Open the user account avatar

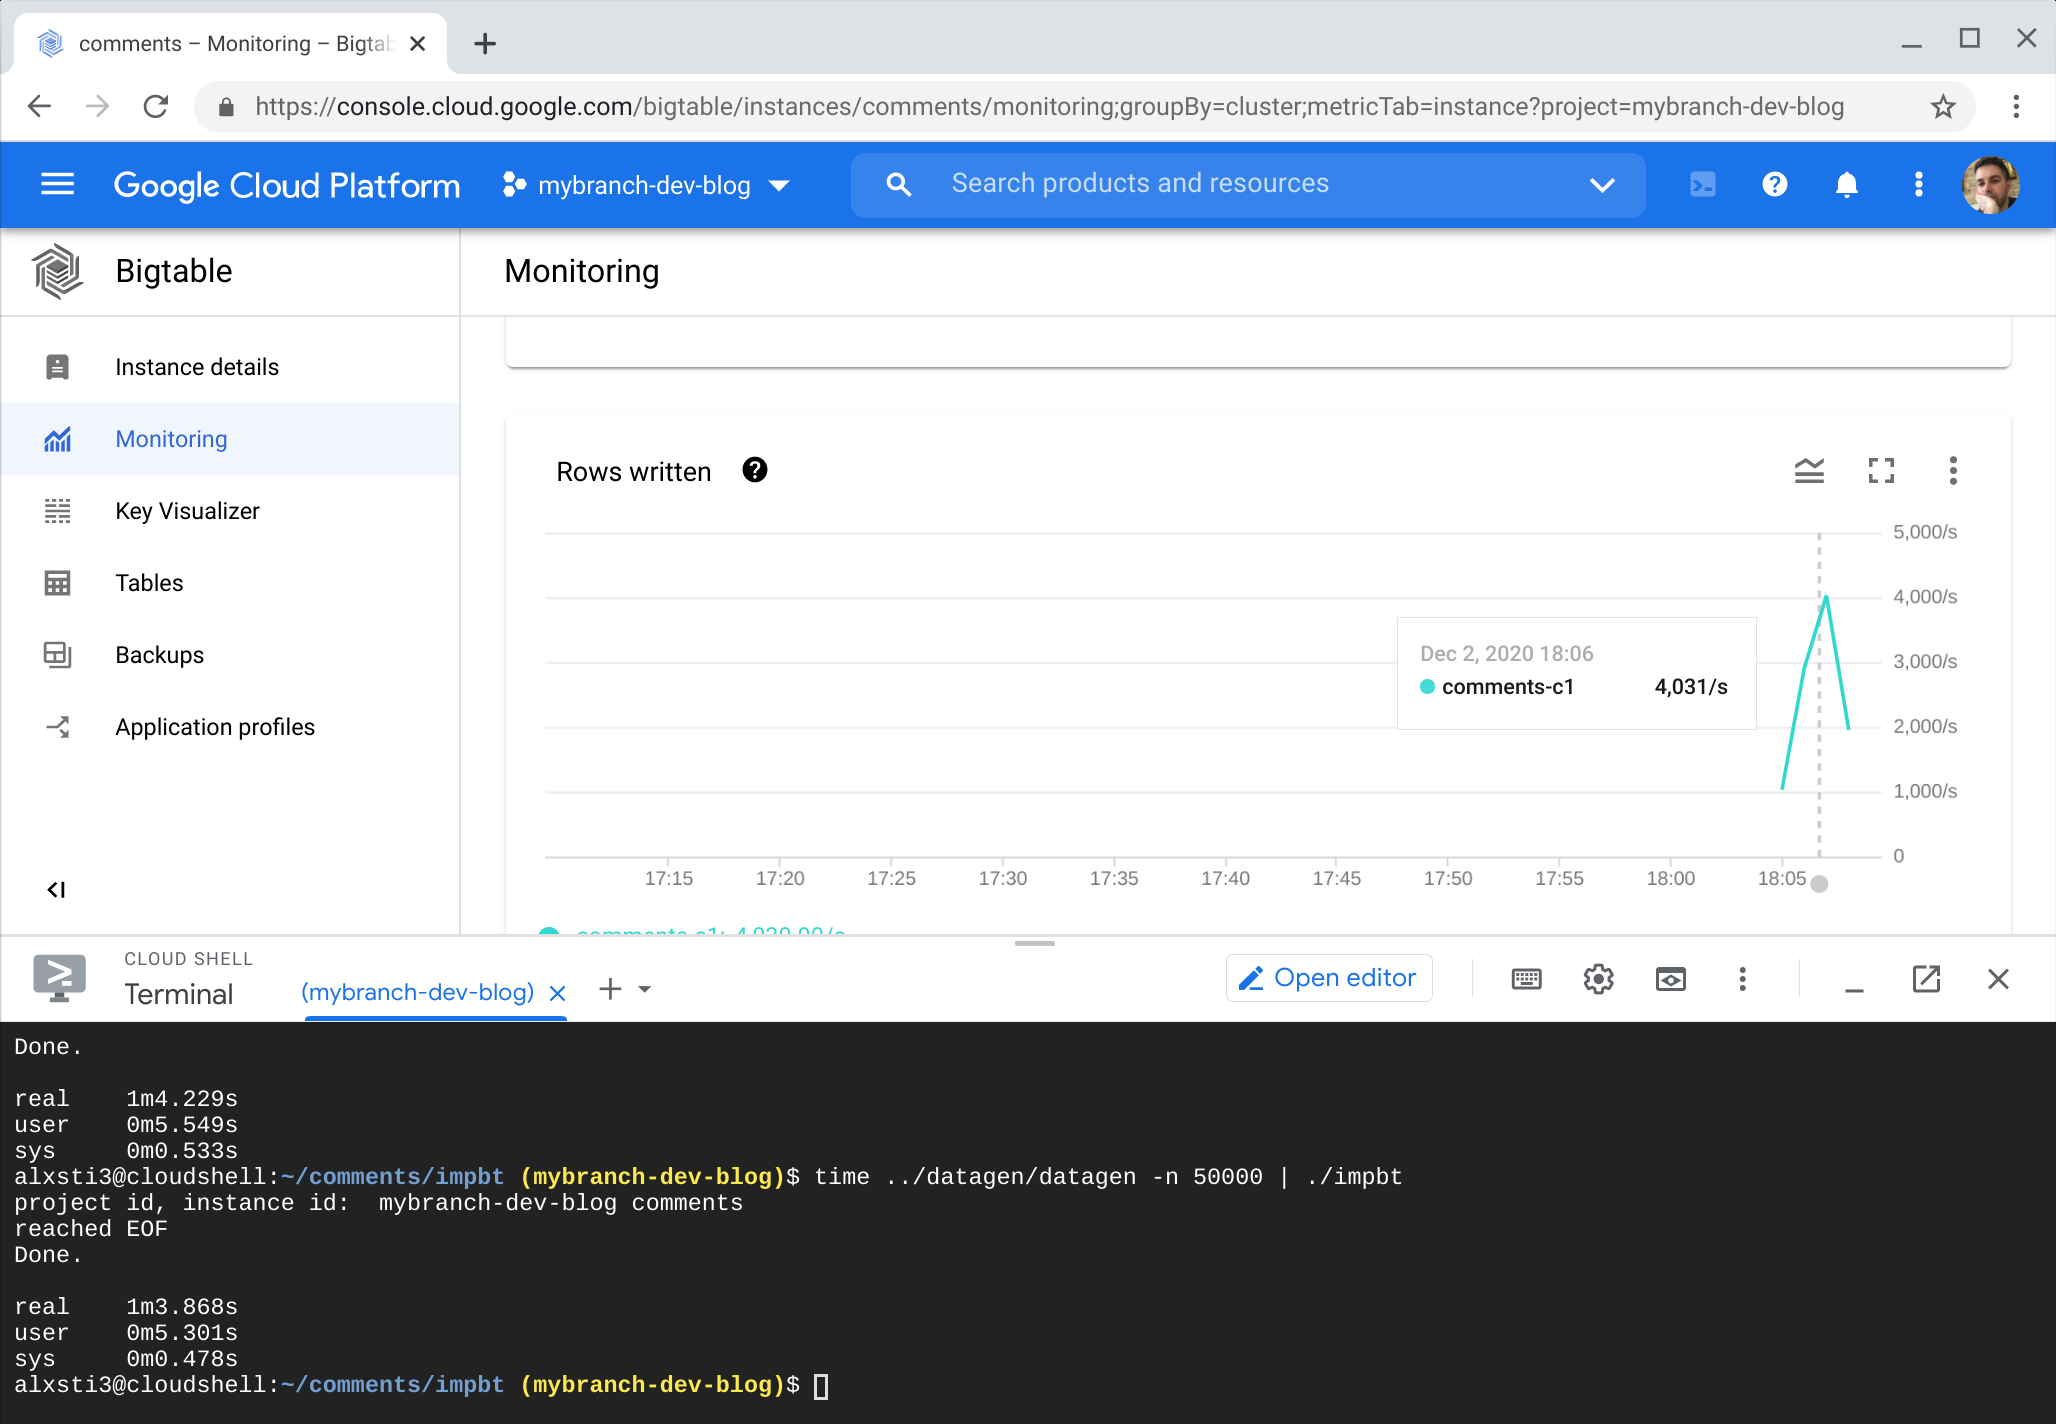click(x=1990, y=185)
